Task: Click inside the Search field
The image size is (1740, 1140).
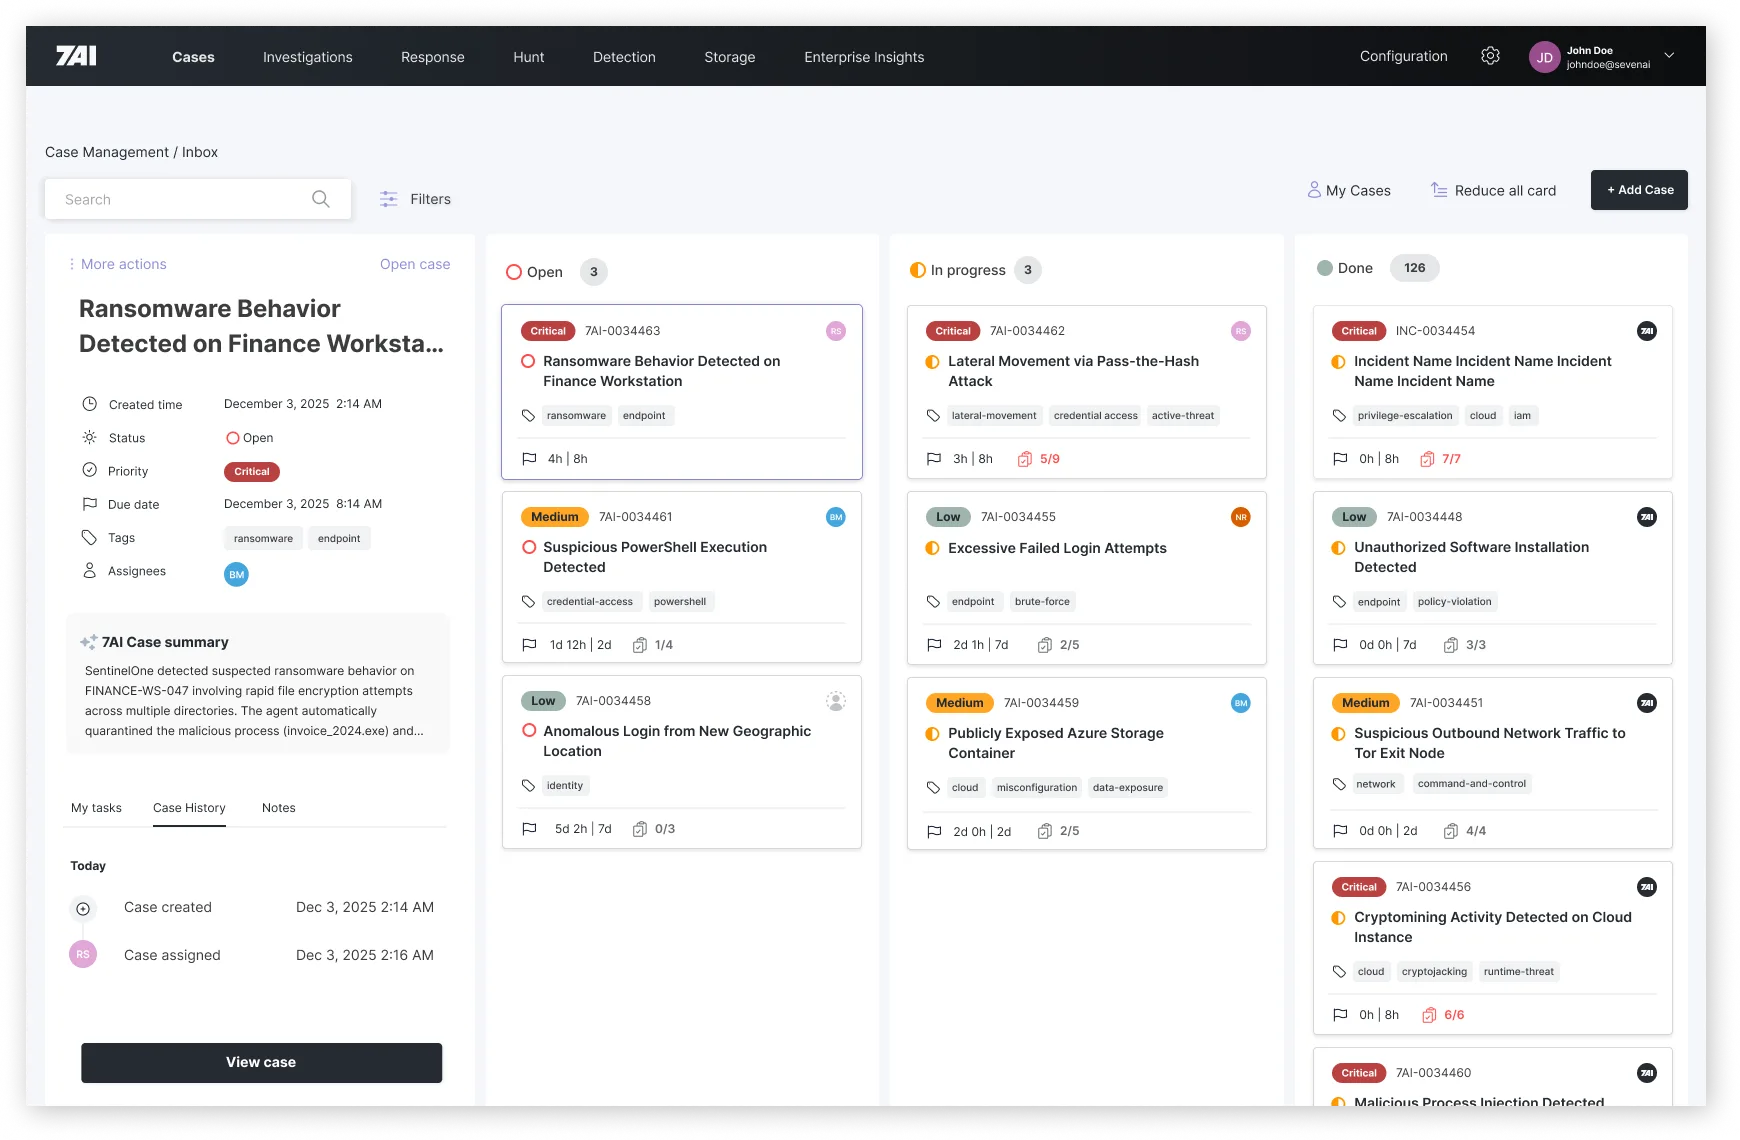Action: [x=160, y=199]
